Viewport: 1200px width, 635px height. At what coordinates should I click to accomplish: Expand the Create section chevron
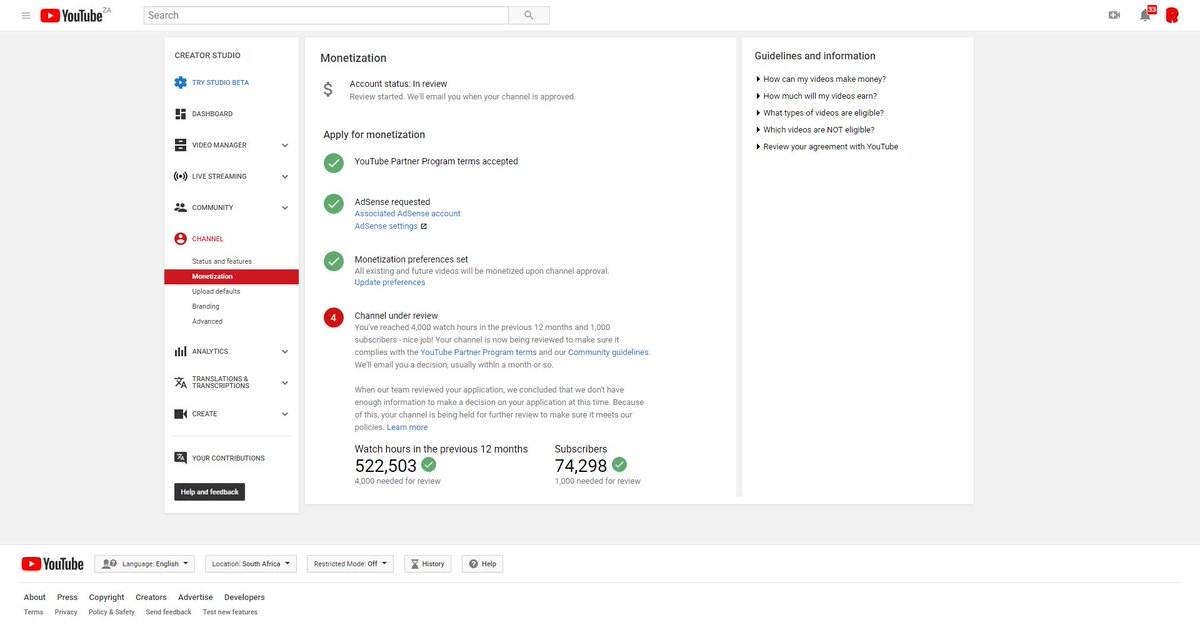(x=285, y=414)
